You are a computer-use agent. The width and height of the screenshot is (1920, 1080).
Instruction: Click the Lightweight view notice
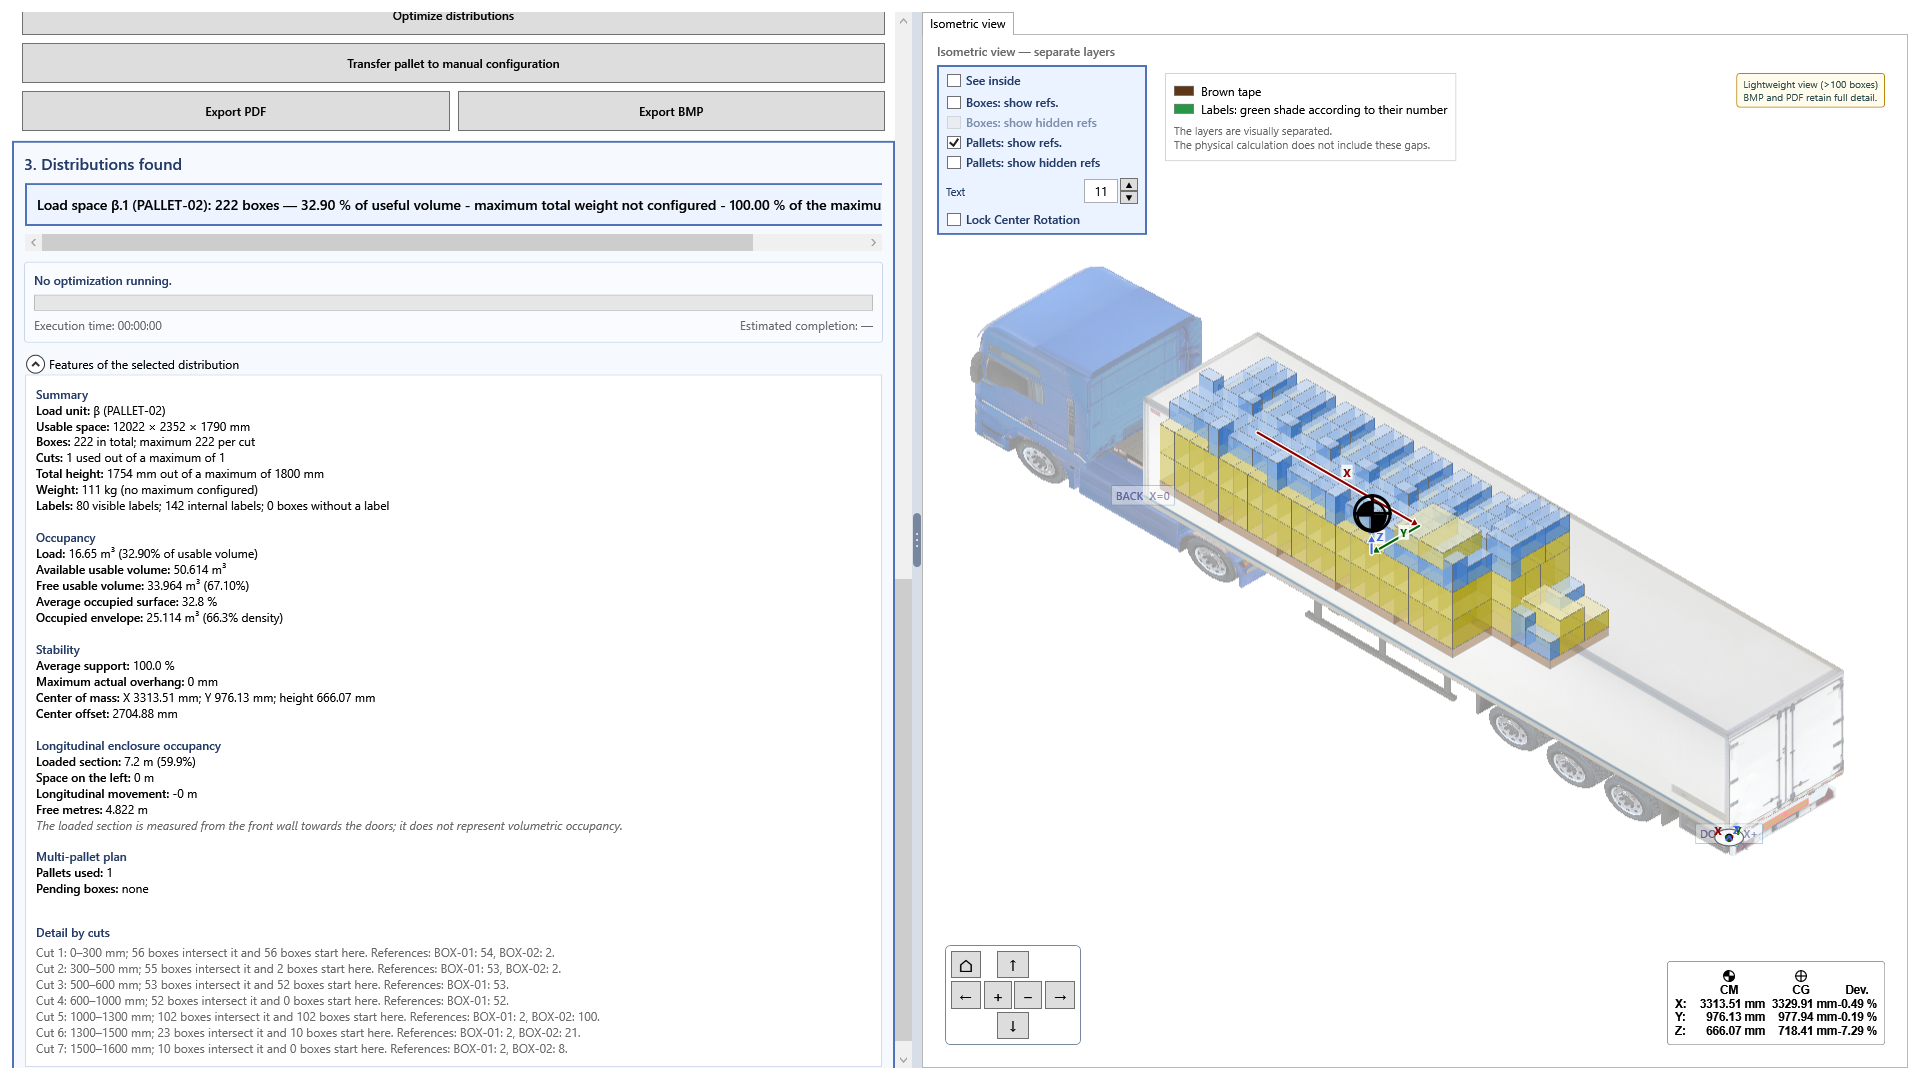[x=1810, y=91]
